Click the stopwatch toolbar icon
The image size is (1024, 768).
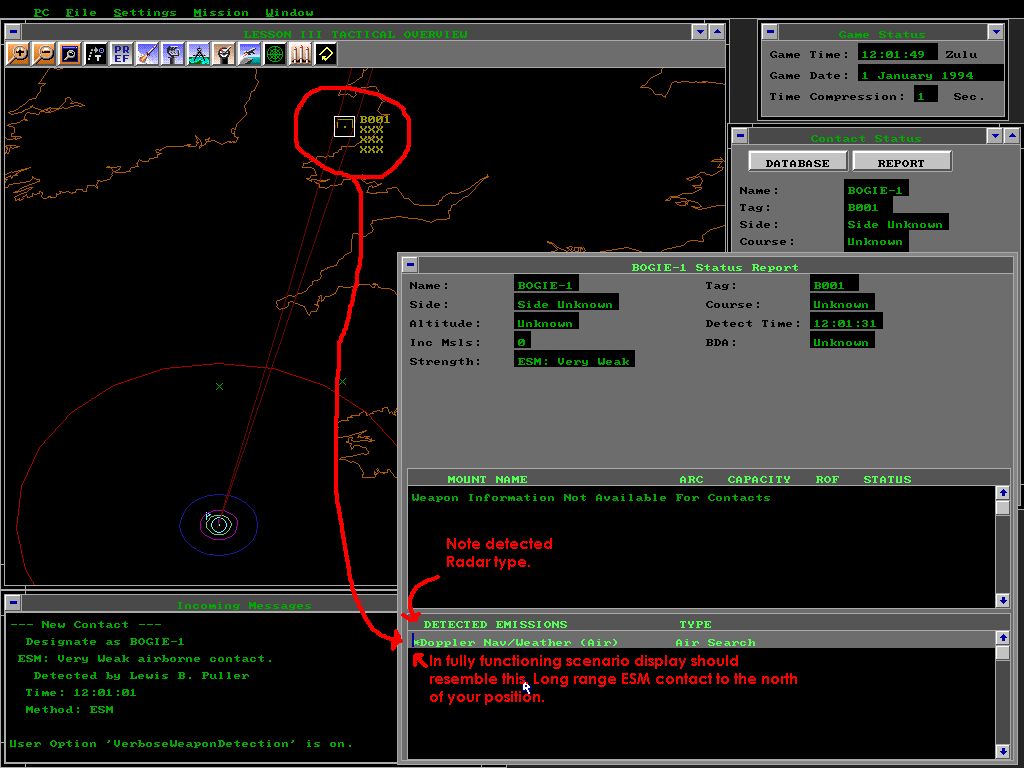click(x=224, y=54)
